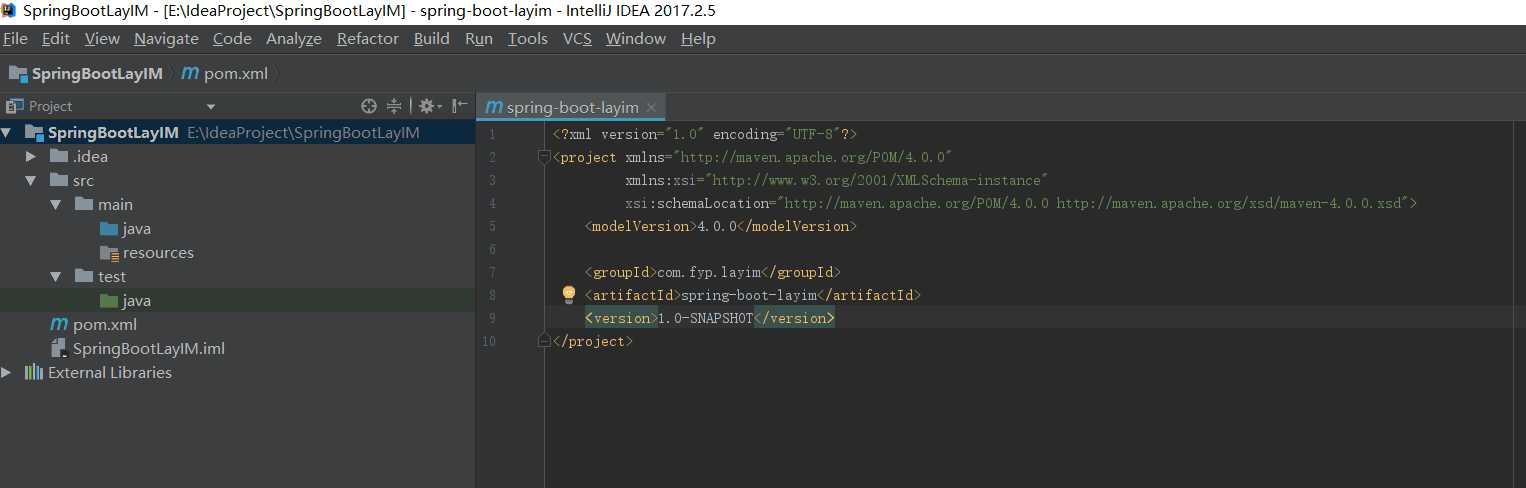This screenshot has width=1526, height=488.
Task: Select the spring-boot-layim editor tab
Action: click(570, 107)
